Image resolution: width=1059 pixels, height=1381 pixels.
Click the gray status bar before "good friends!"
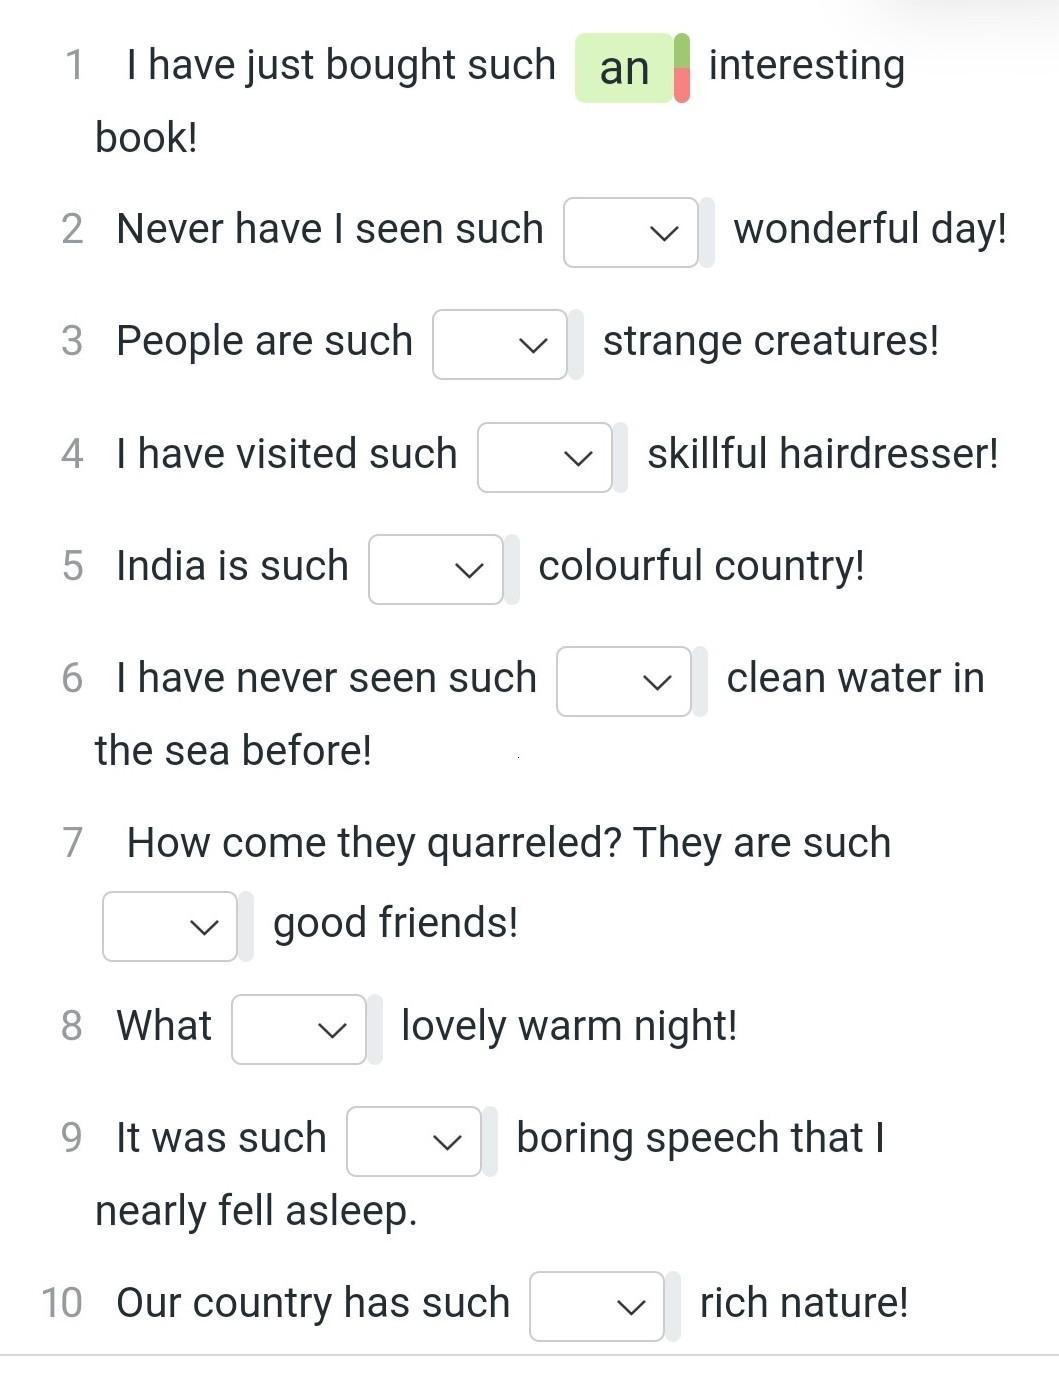(x=246, y=927)
